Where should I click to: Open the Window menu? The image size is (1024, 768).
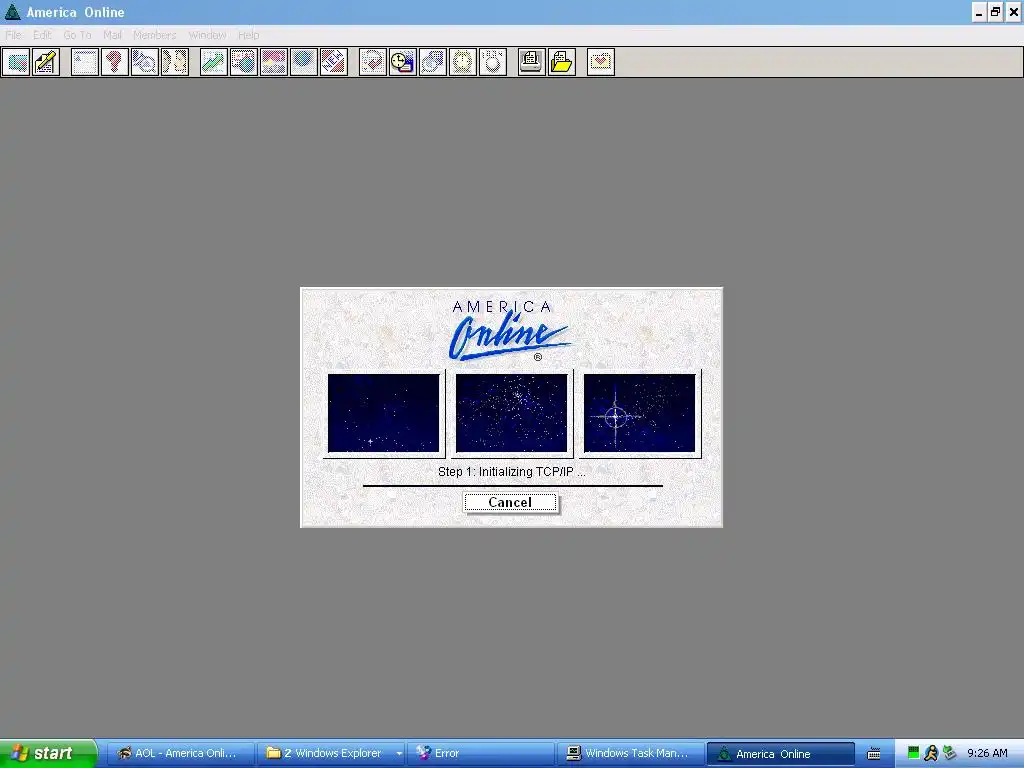207,35
